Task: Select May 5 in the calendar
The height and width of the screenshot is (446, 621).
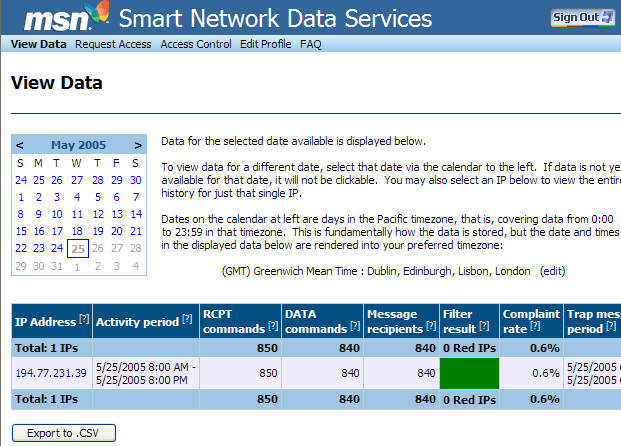Action: tap(98, 197)
